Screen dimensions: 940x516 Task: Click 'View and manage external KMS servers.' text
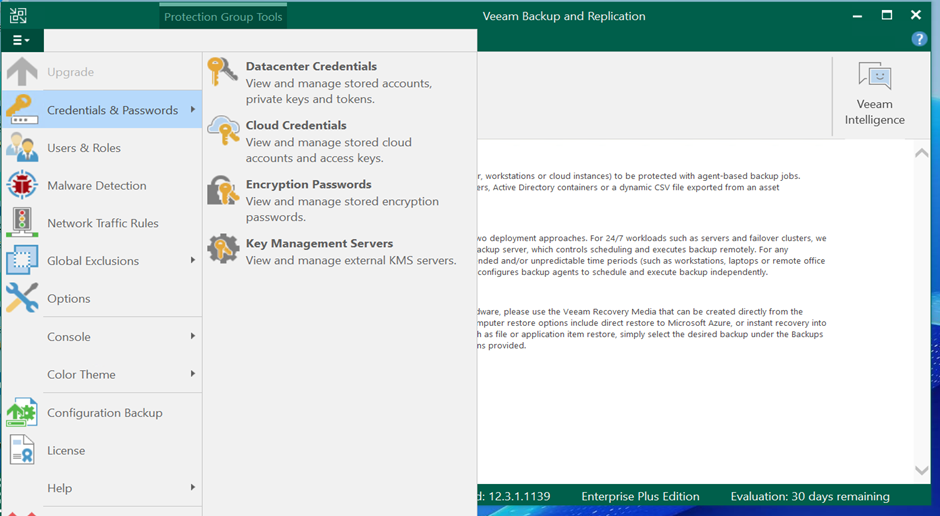point(351,261)
